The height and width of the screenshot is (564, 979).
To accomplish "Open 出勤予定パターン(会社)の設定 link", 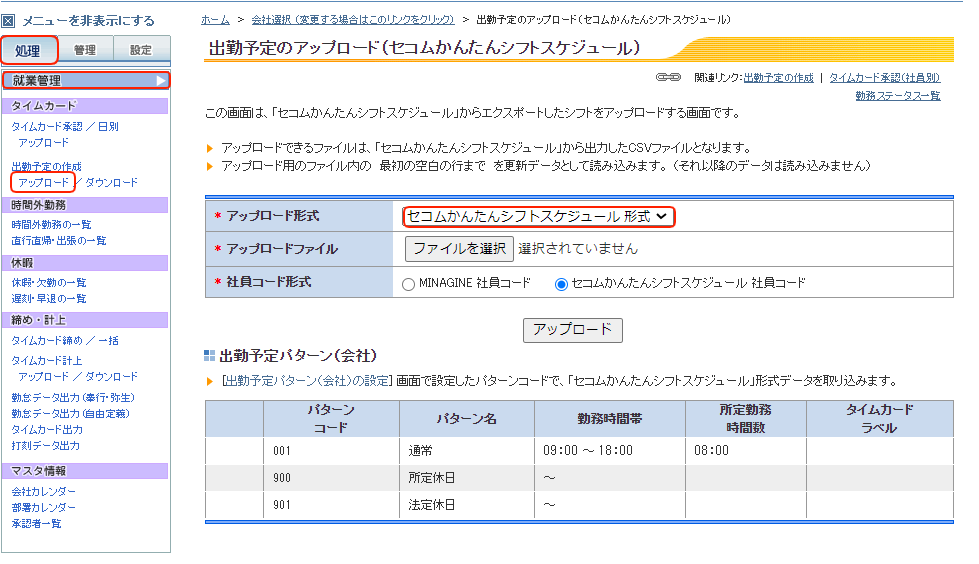I will tap(307, 381).
